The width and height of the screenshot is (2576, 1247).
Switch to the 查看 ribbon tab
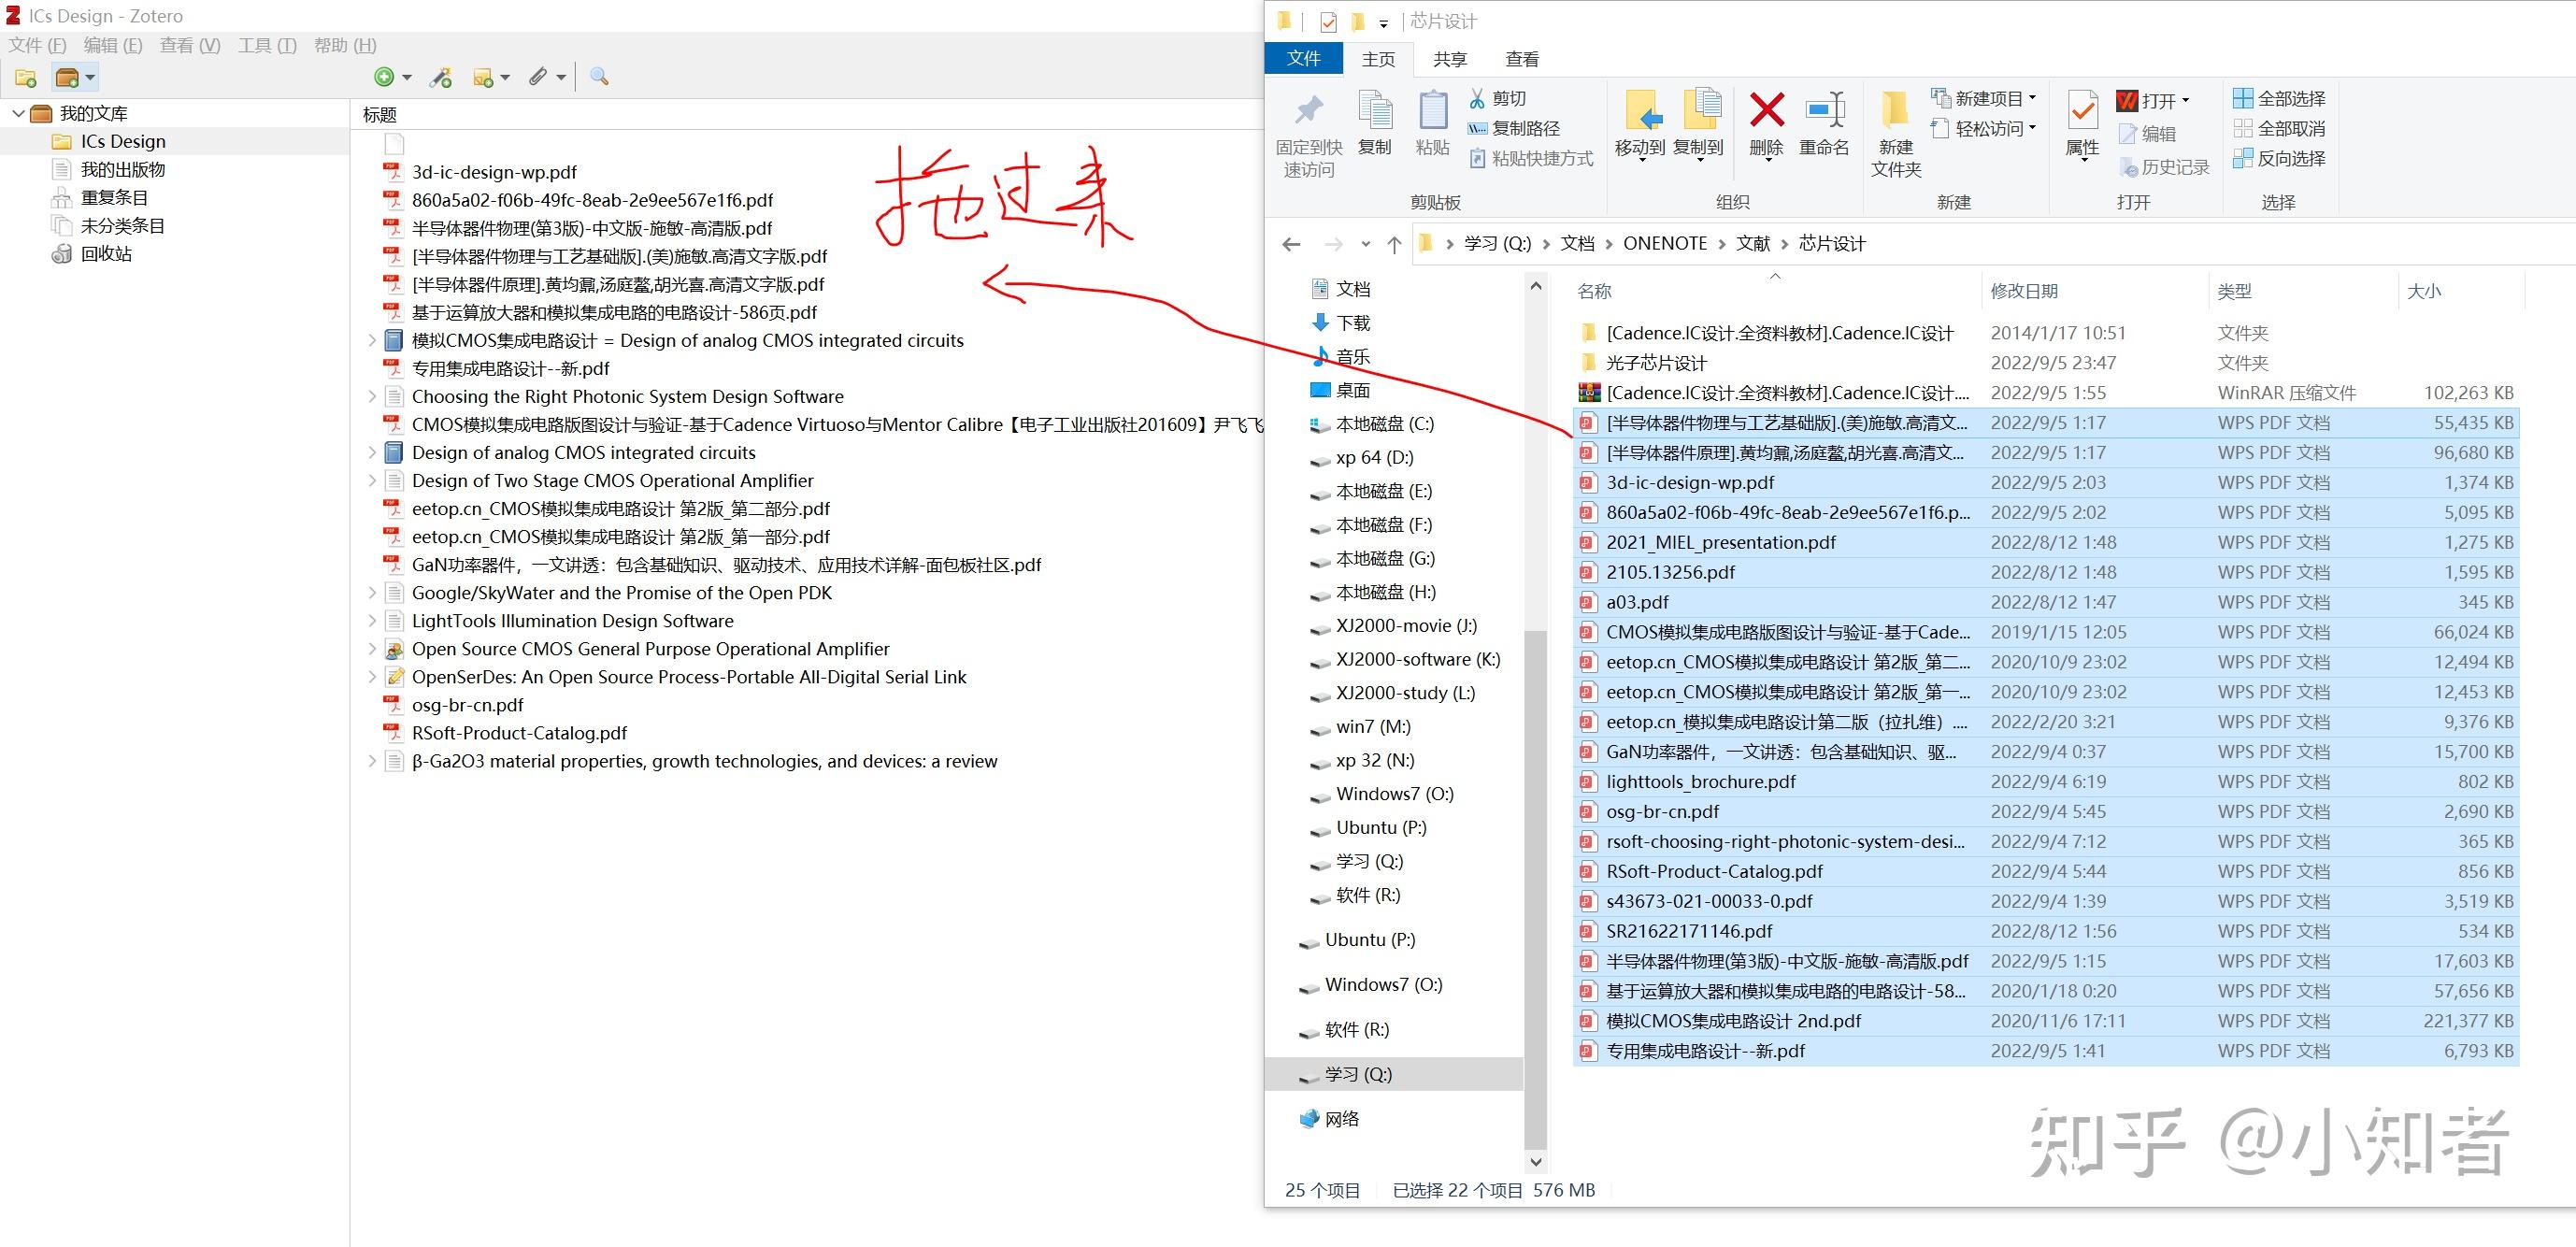[1519, 58]
